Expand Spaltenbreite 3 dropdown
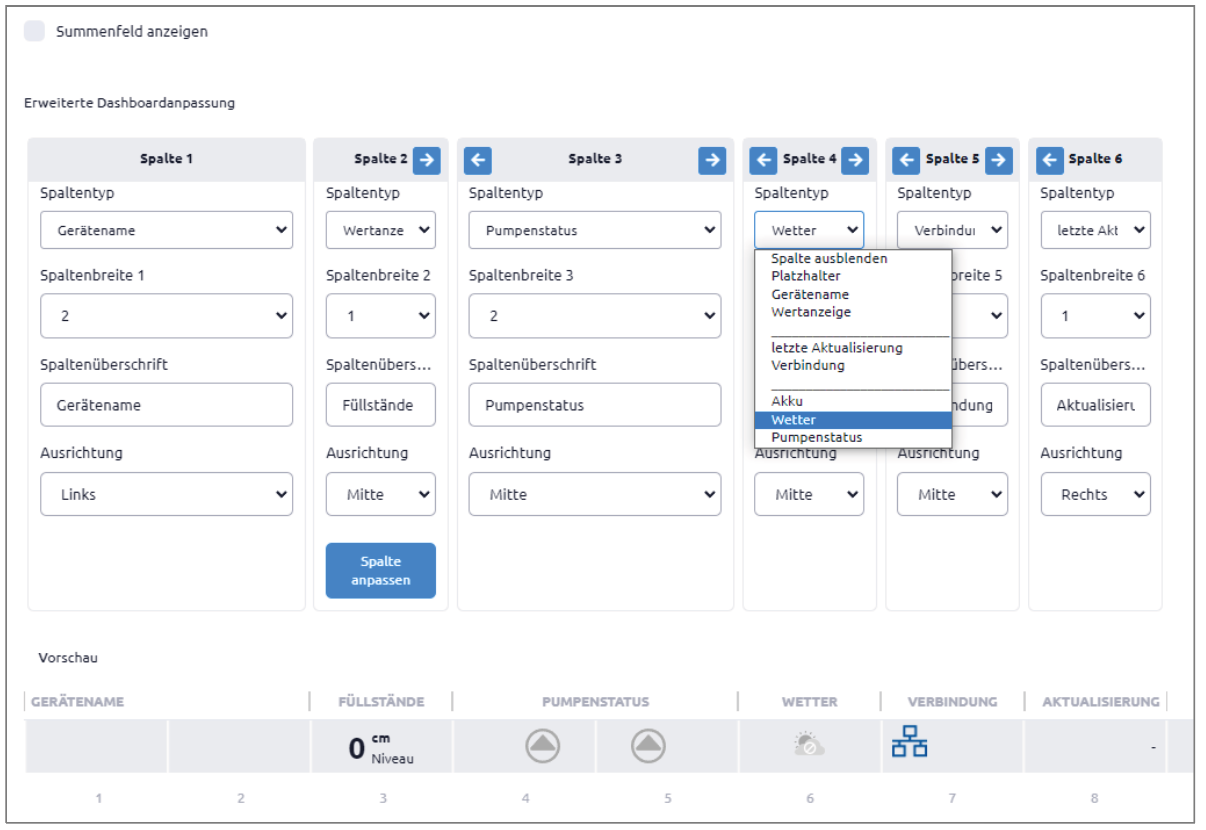Screen dimensions: 1206x830 coord(595,316)
